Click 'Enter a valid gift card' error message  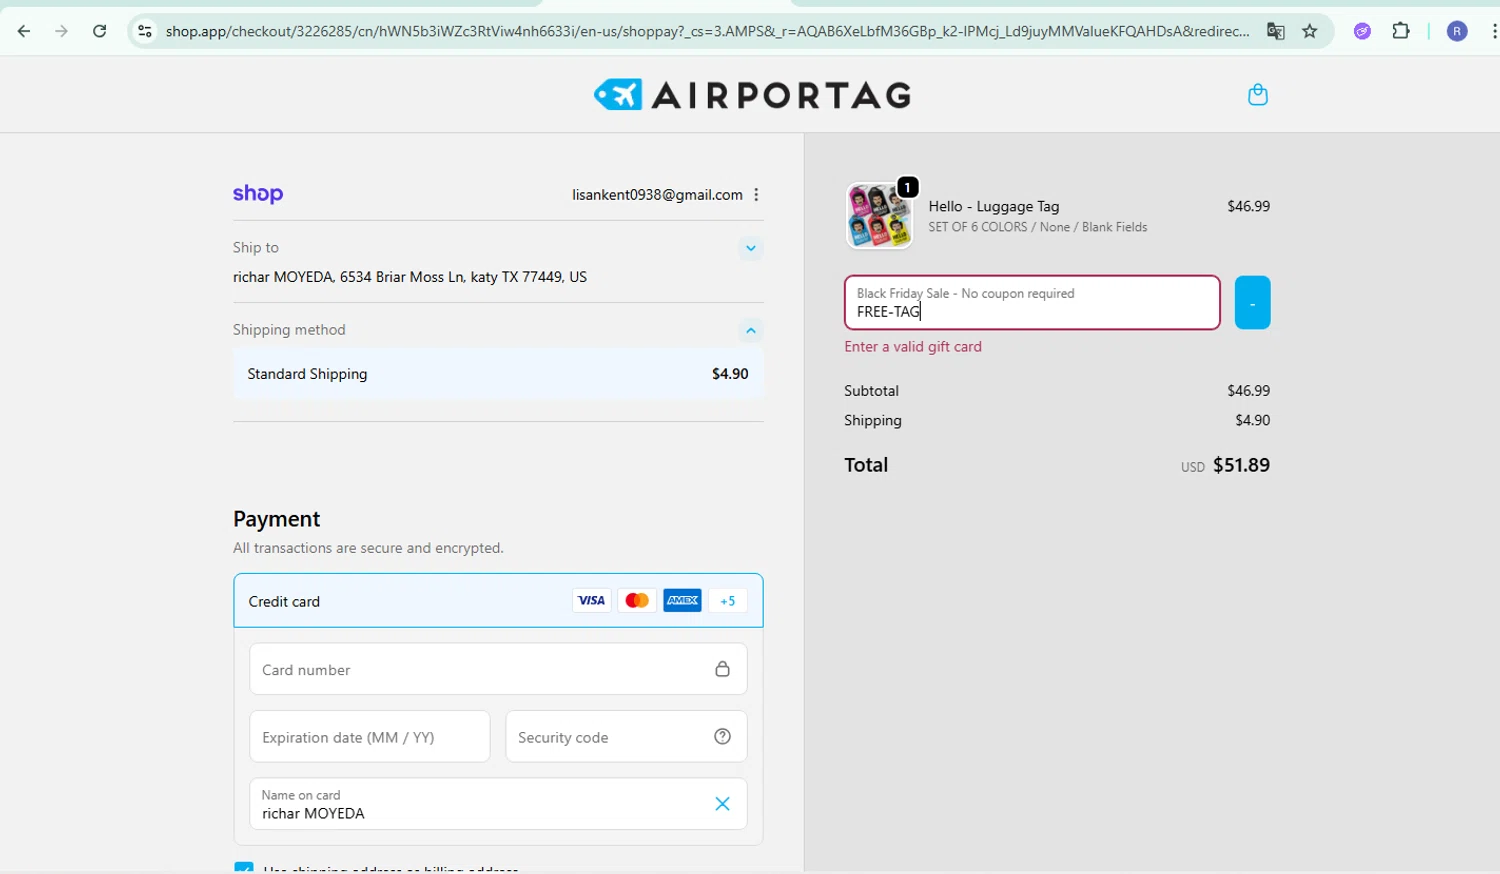[x=913, y=347]
